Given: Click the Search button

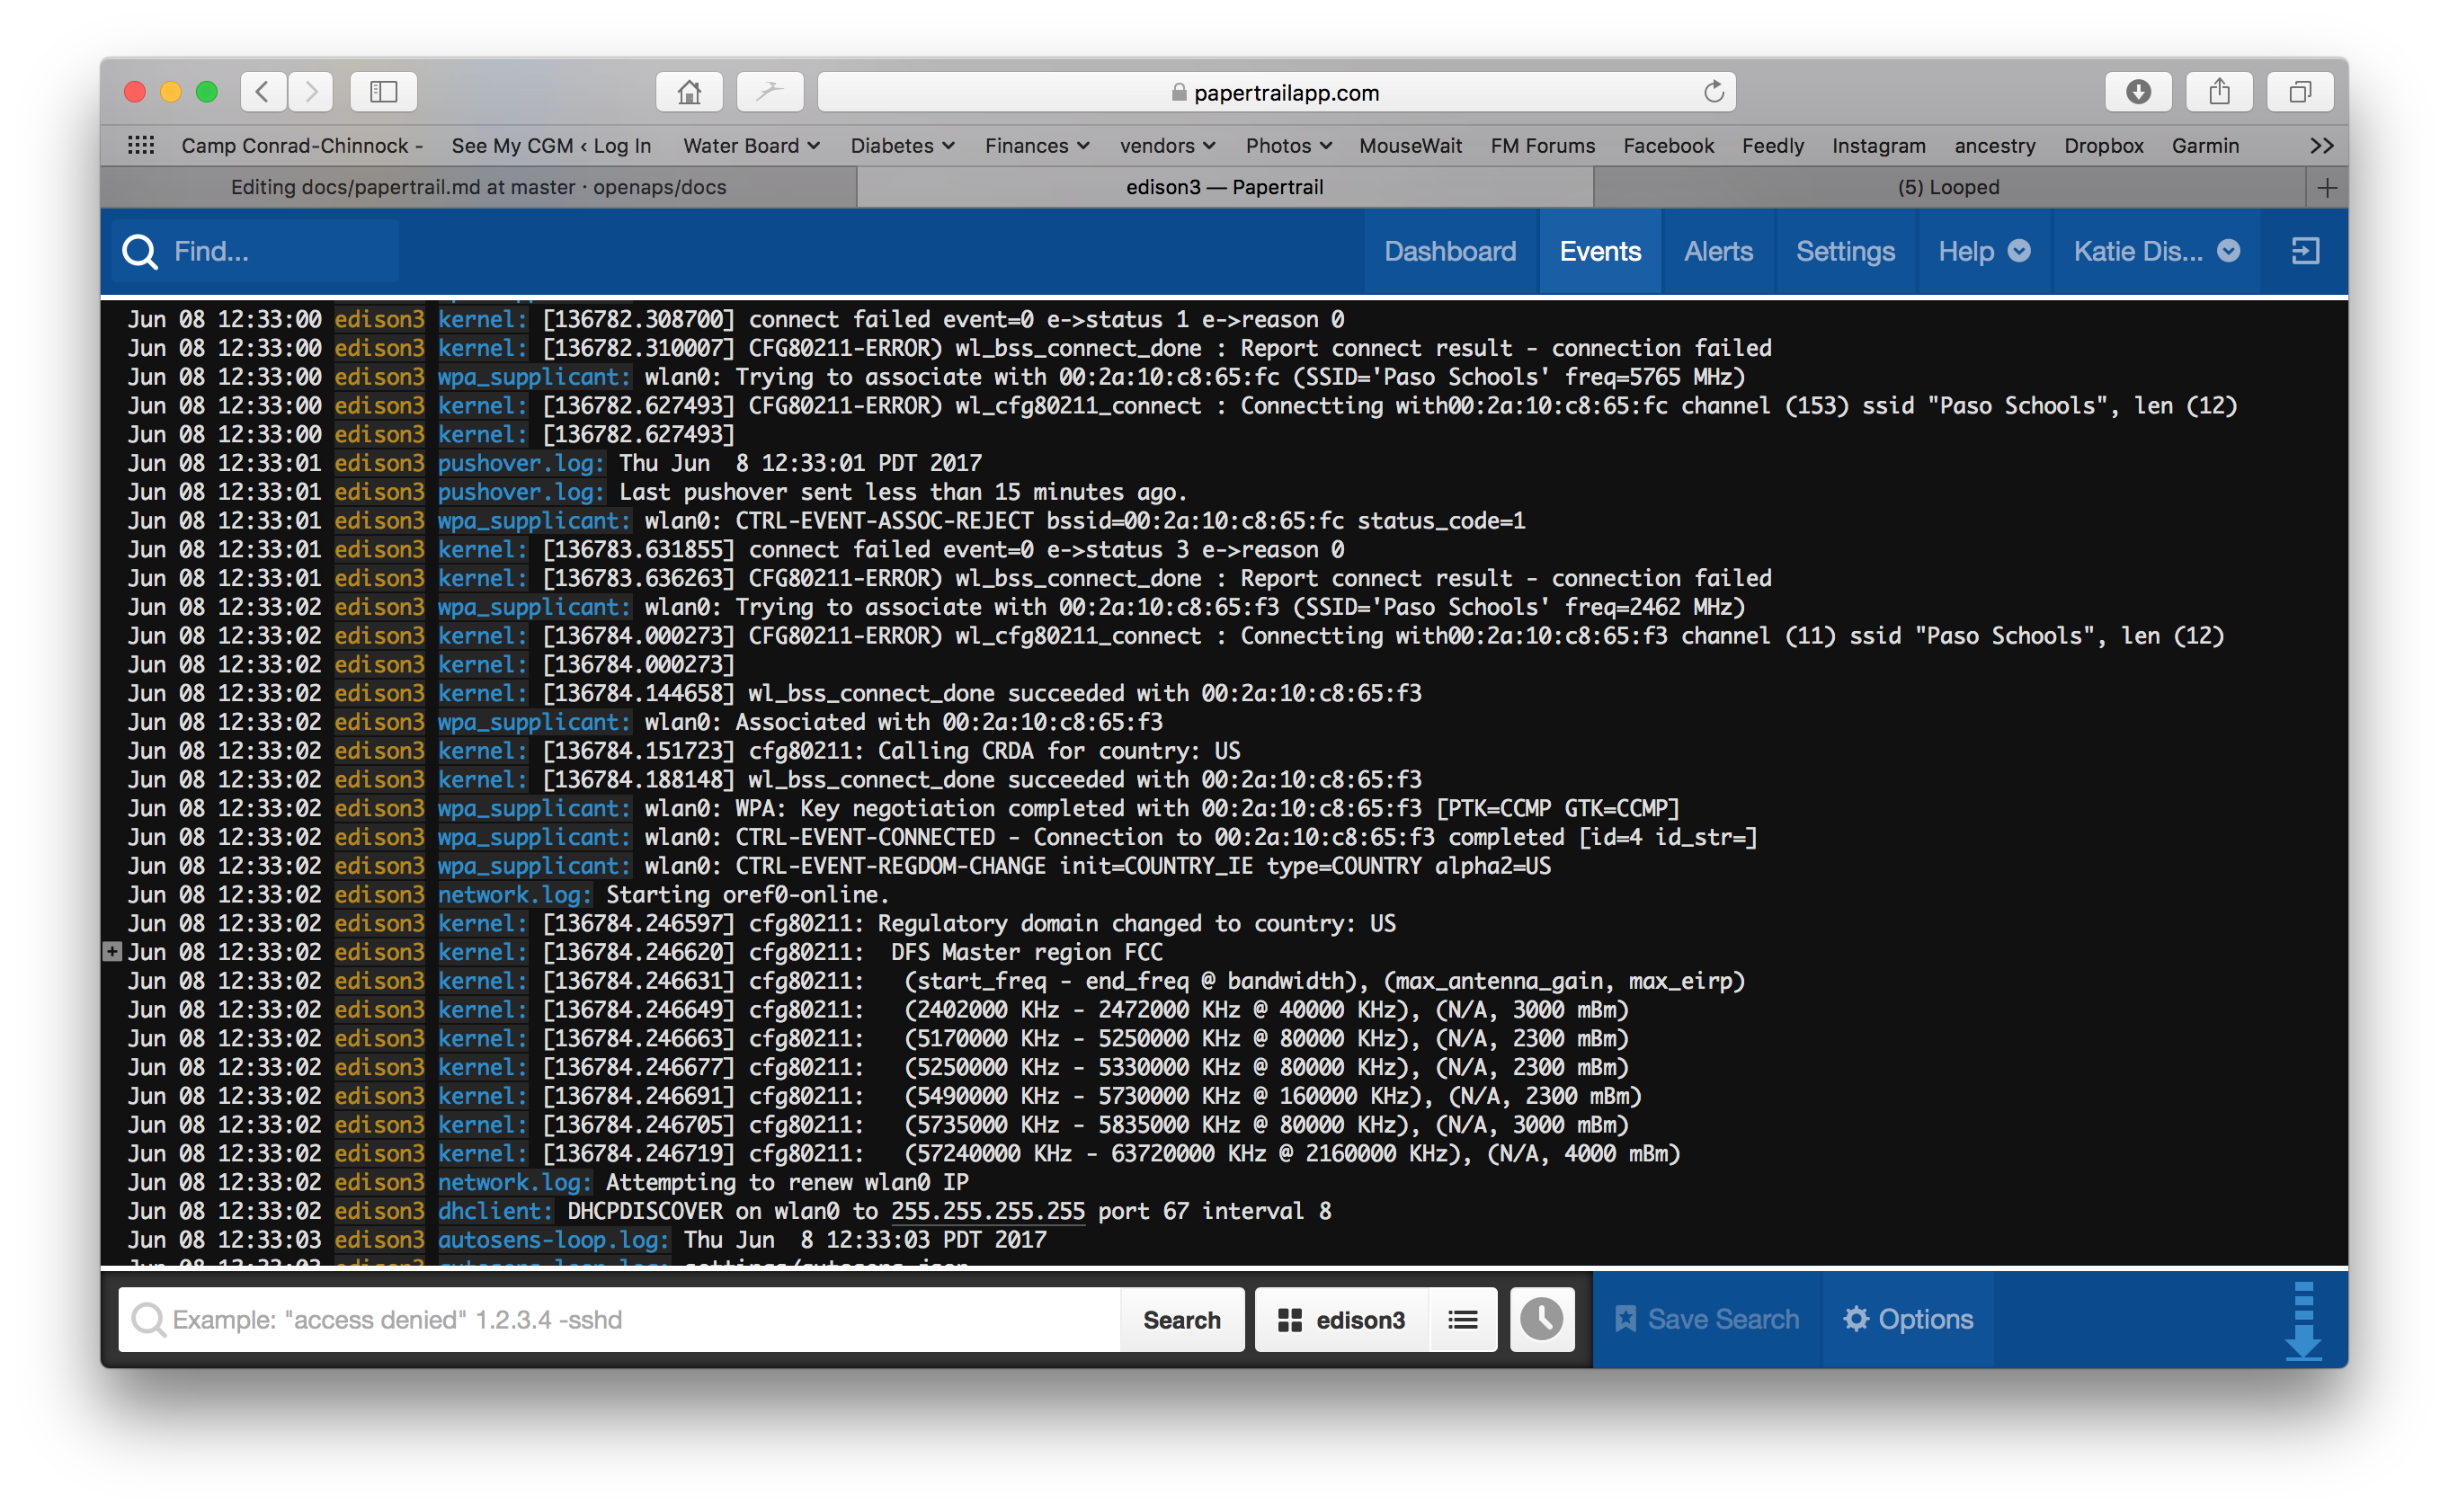Looking at the screenshot, I should [1181, 1320].
